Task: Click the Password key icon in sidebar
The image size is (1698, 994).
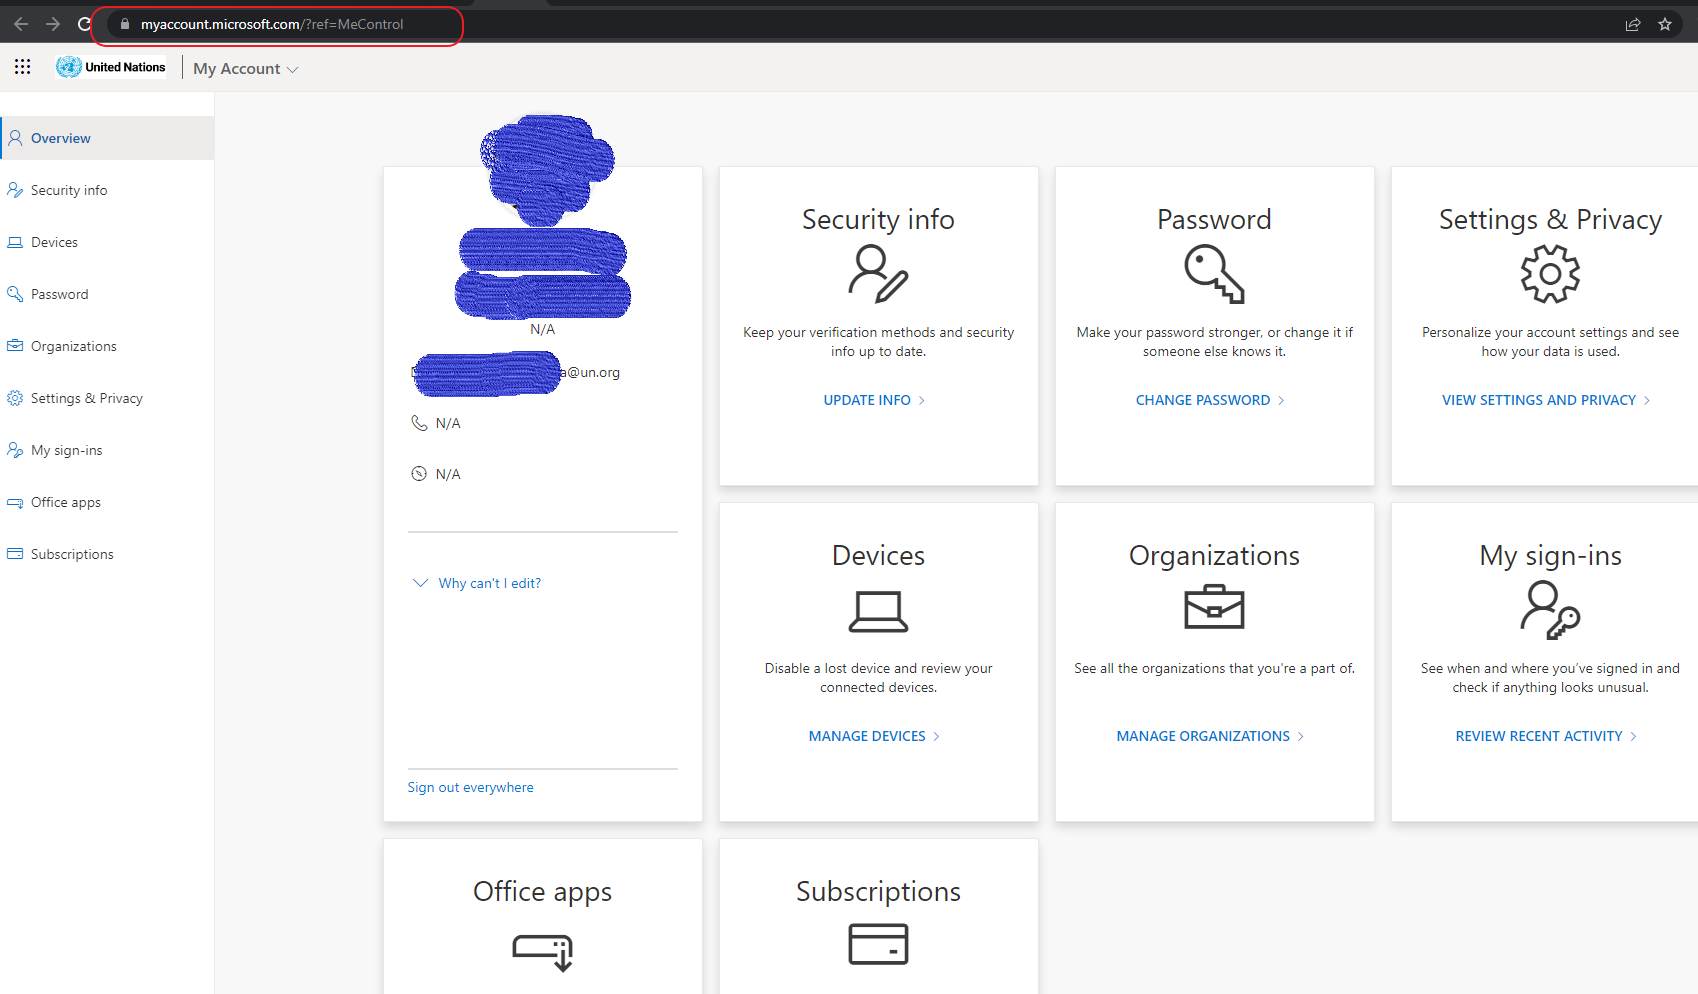Action: 15,294
